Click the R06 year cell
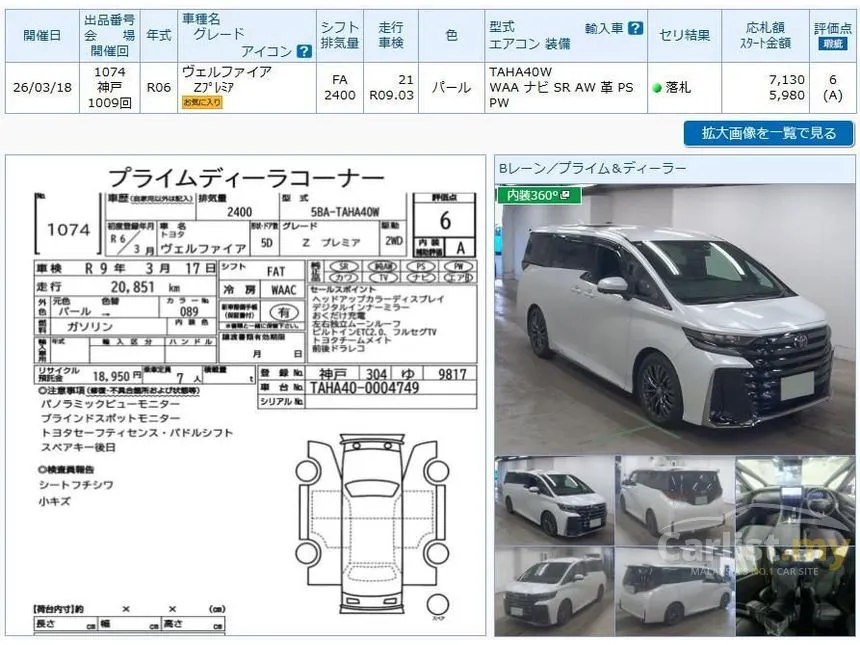This screenshot has width=860, height=645. [159, 88]
